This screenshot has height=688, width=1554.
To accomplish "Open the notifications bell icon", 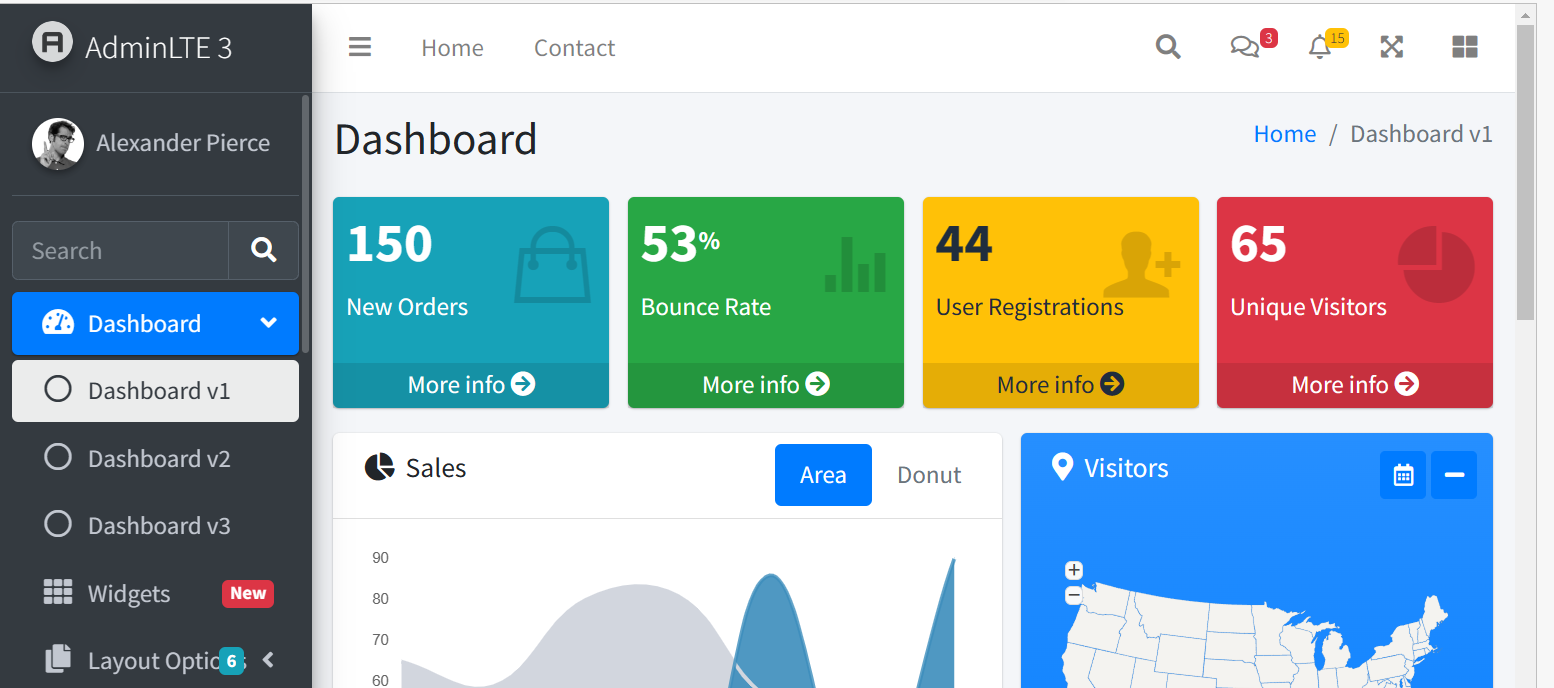I will [1320, 47].
